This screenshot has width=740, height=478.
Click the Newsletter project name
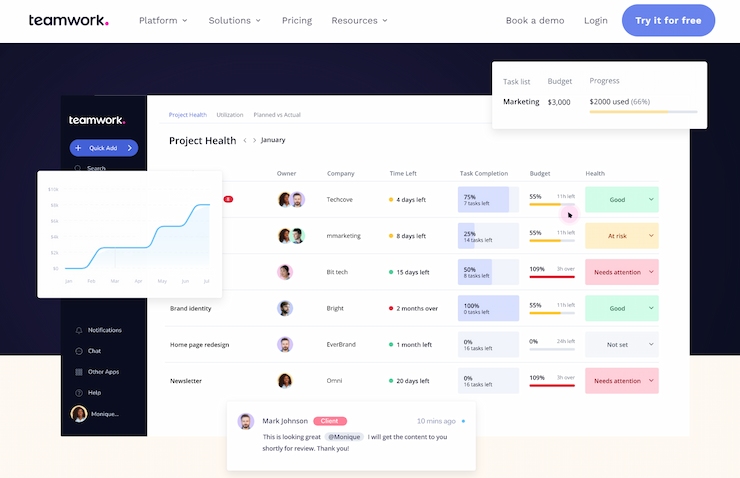tap(186, 381)
